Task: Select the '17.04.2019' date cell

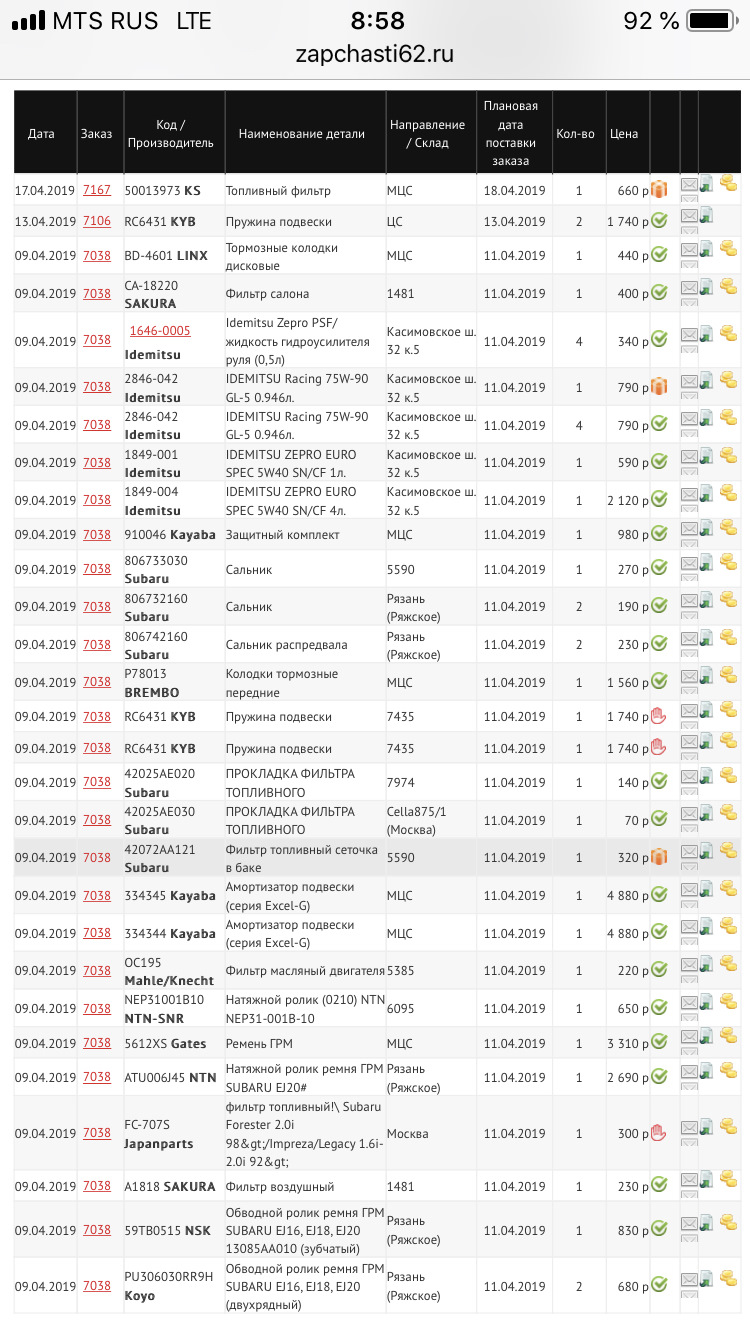Action: tap(45, 190)
